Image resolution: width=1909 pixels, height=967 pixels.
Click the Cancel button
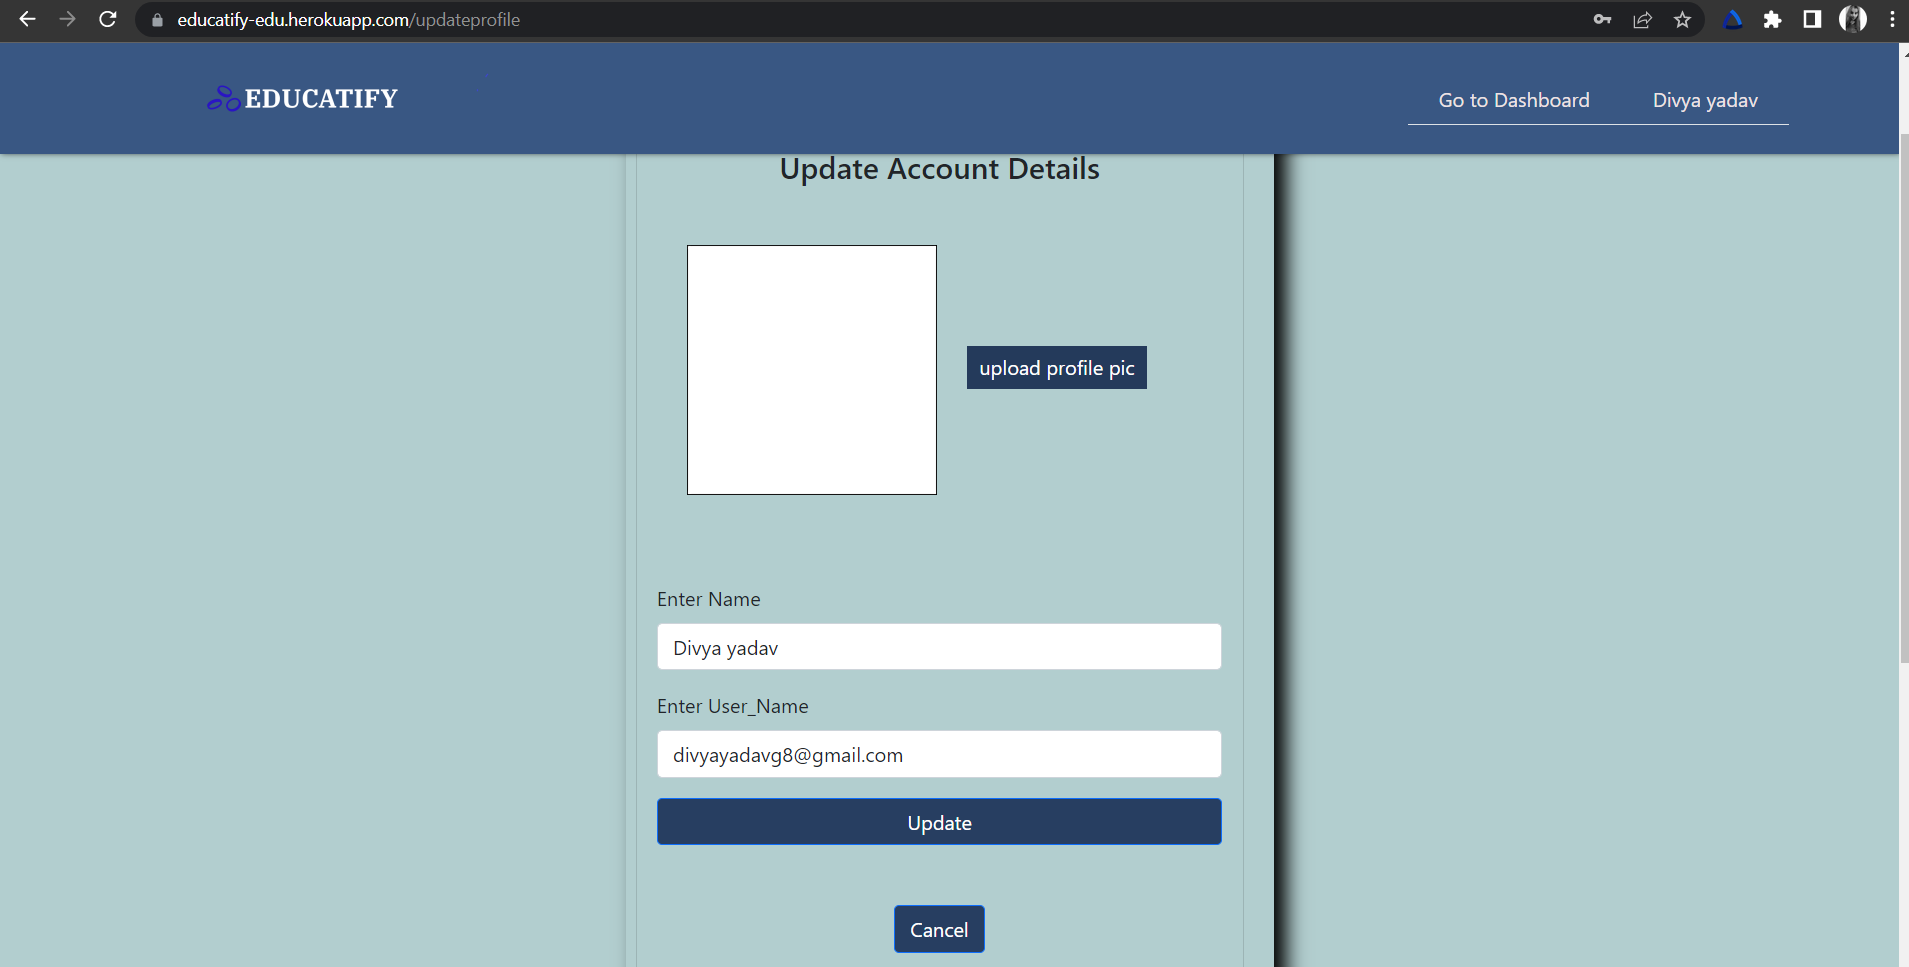[x=938, y=928]
